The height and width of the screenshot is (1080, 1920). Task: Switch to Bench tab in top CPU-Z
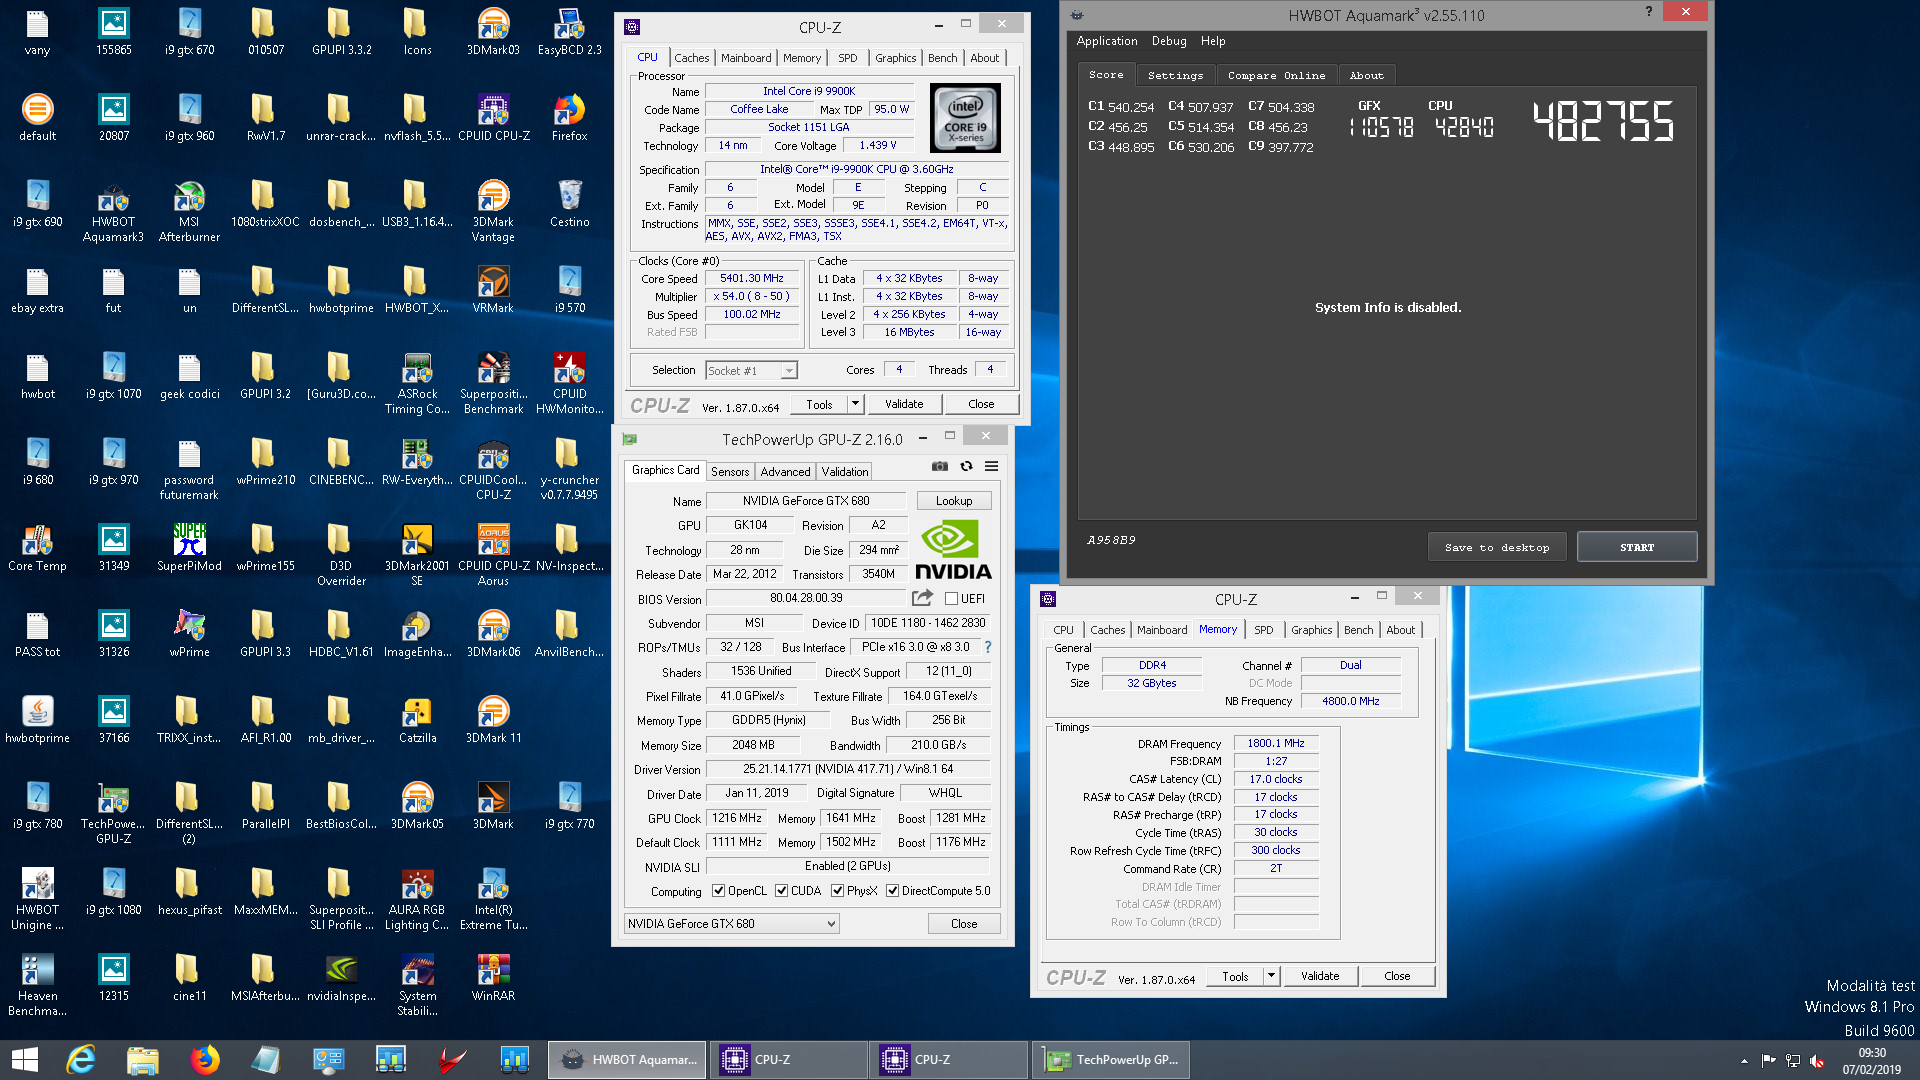[942, 58]
